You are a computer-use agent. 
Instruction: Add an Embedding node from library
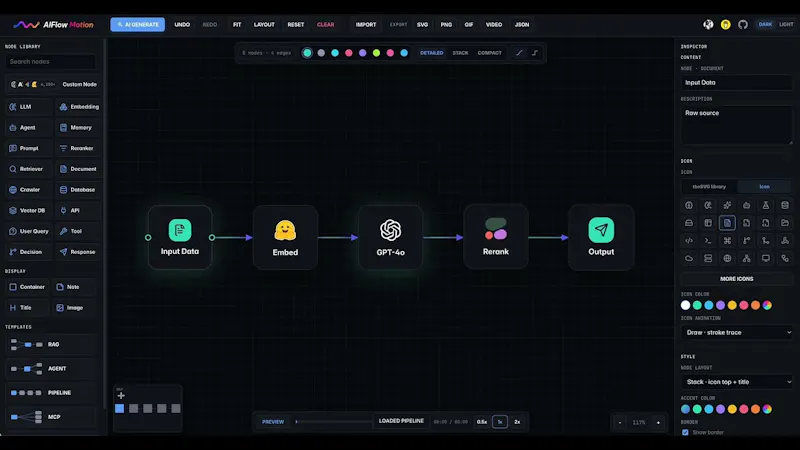pyautogui.click(x=79, y=107)
